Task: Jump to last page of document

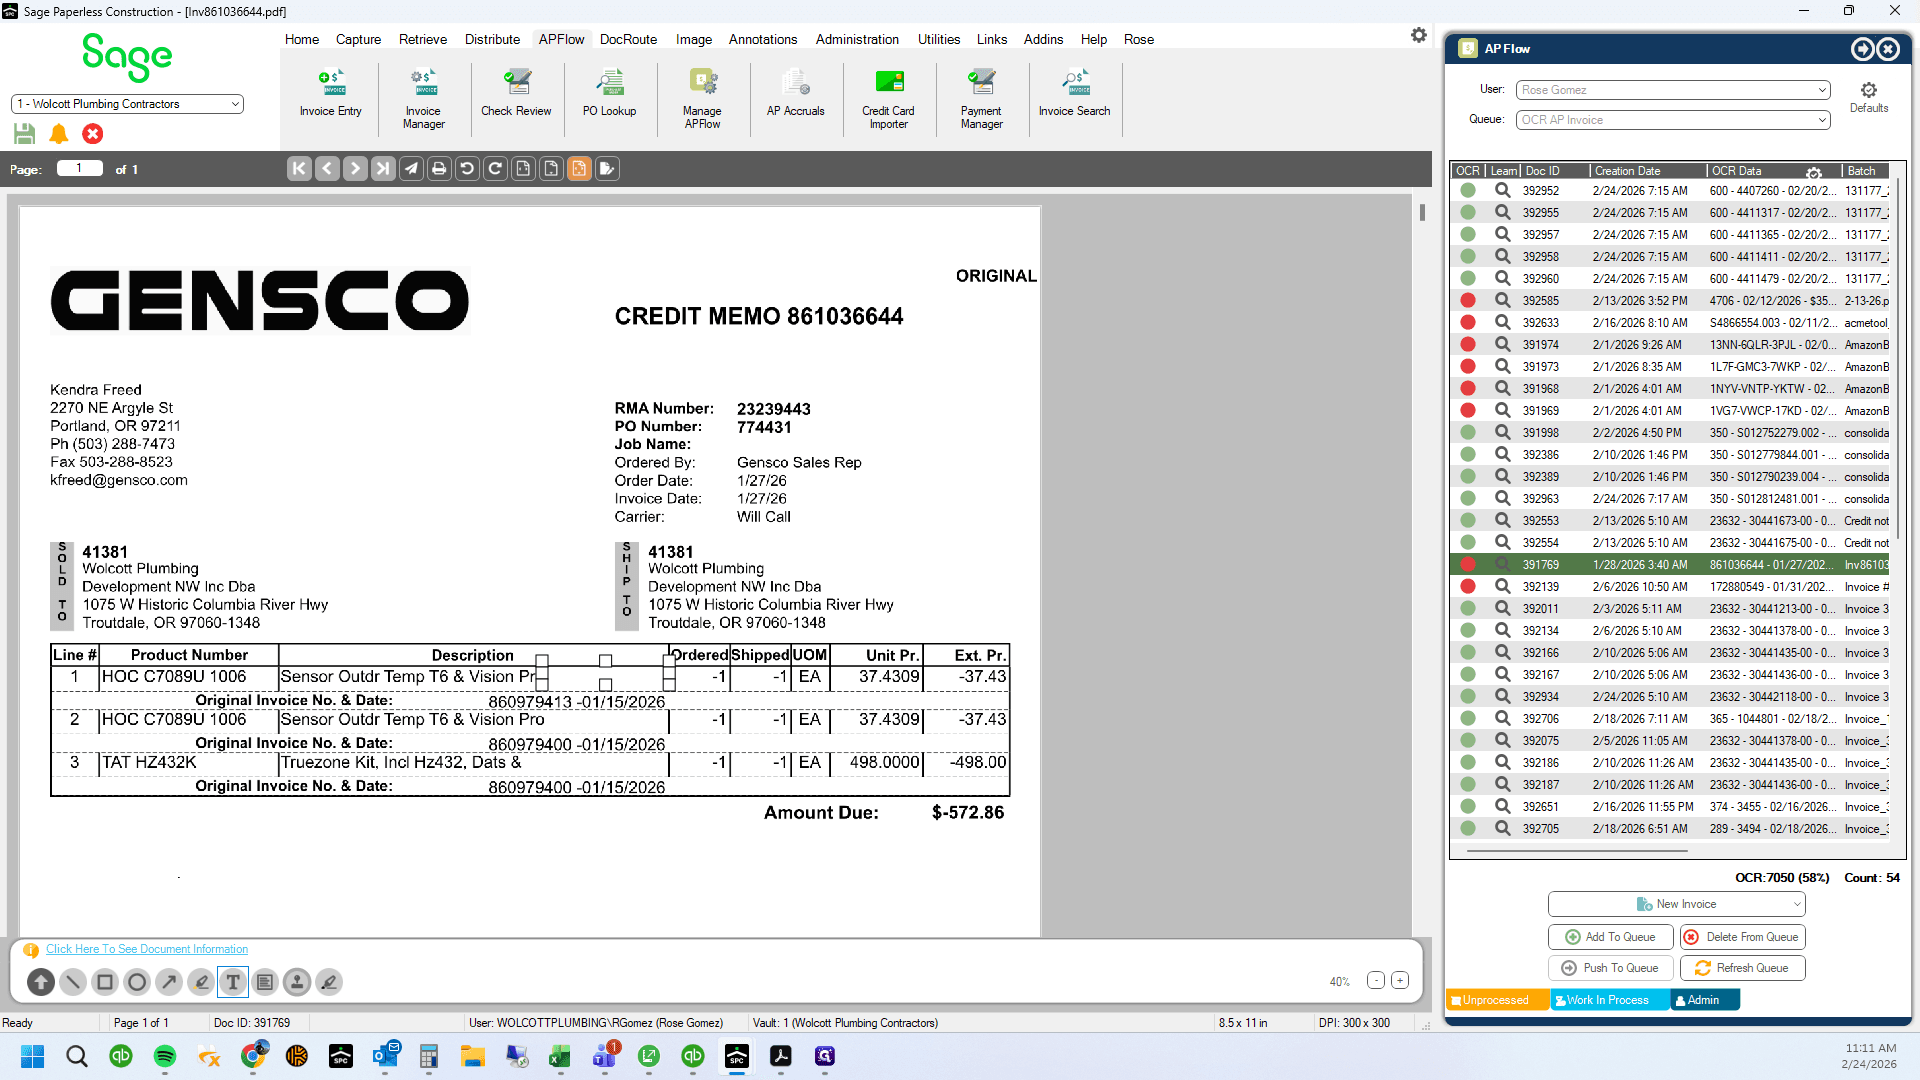Action: (383, 169)
